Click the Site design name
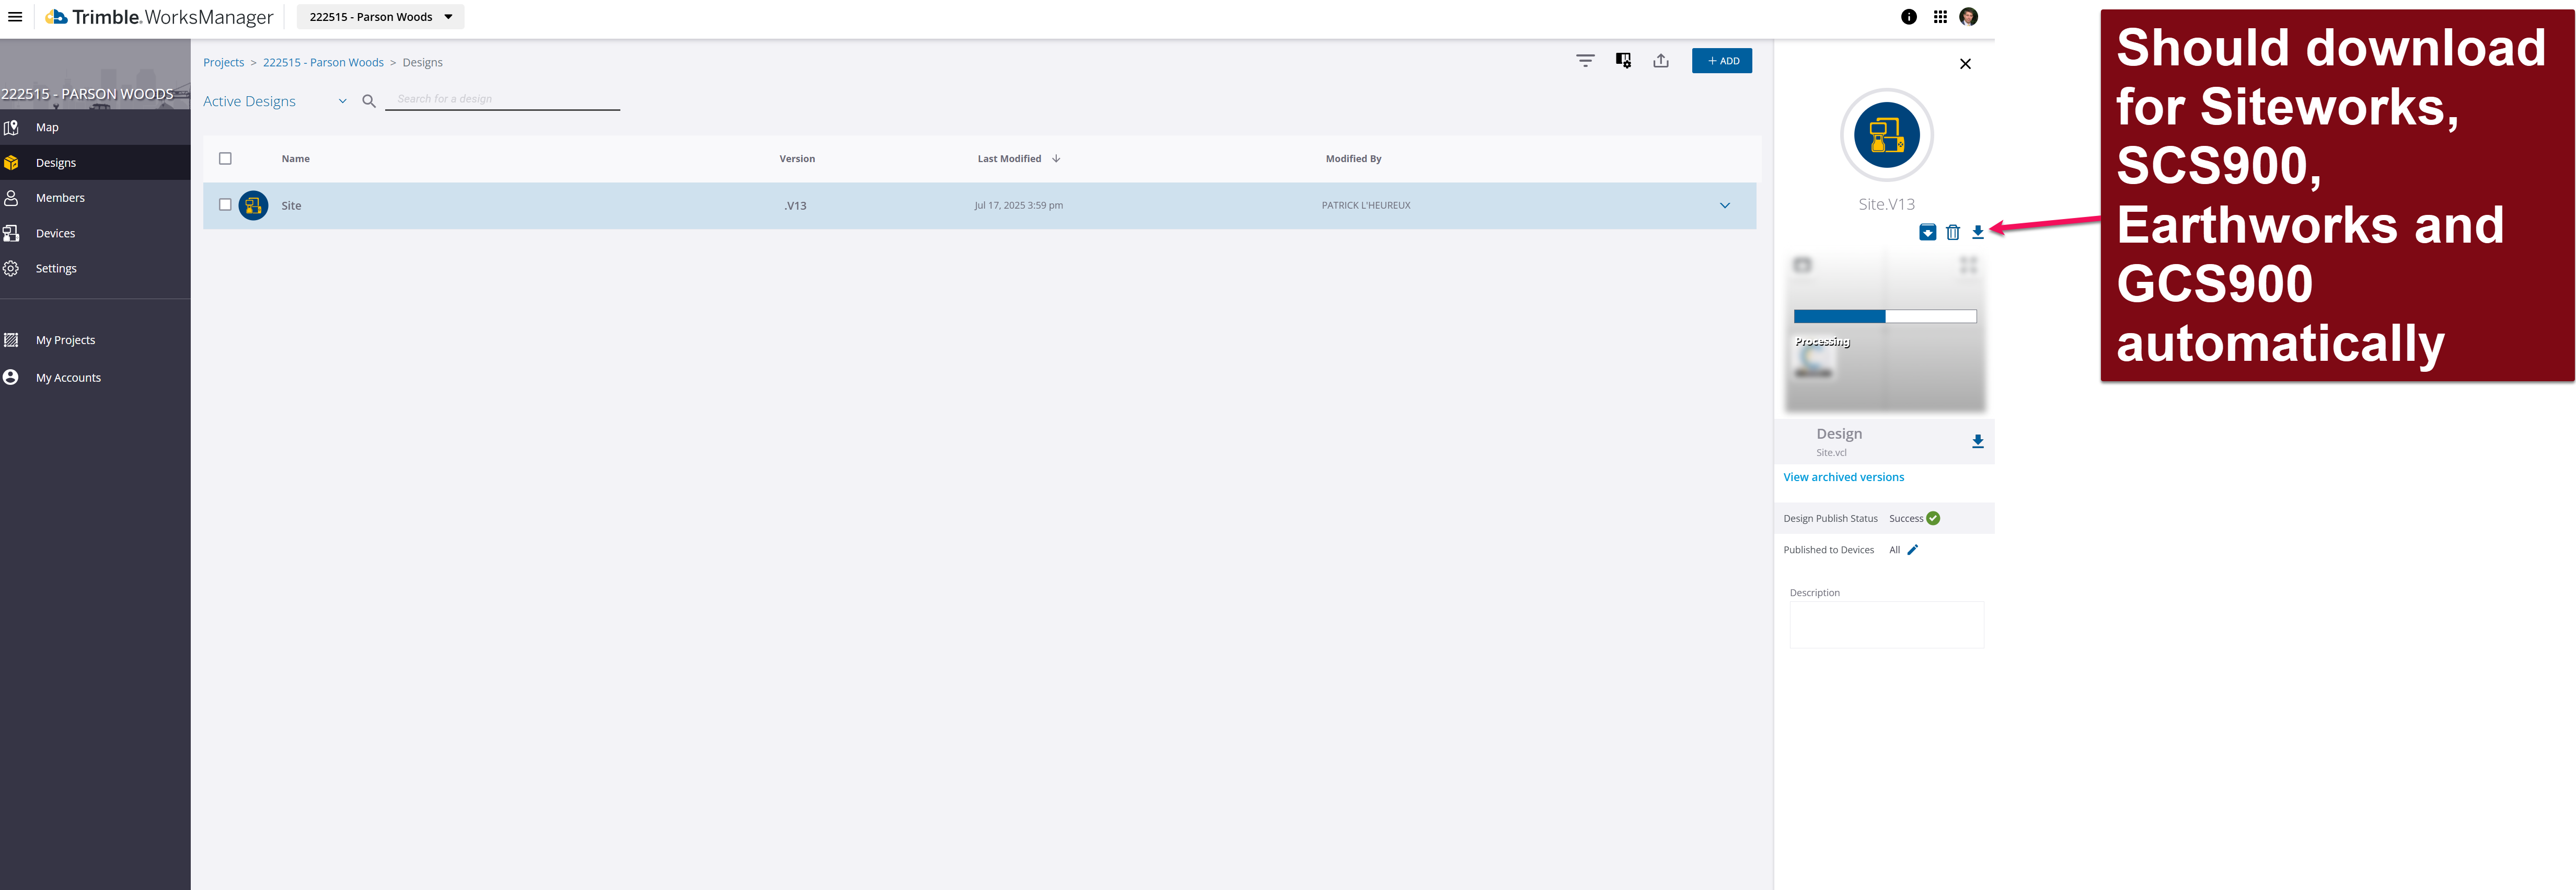 point(291,206)
